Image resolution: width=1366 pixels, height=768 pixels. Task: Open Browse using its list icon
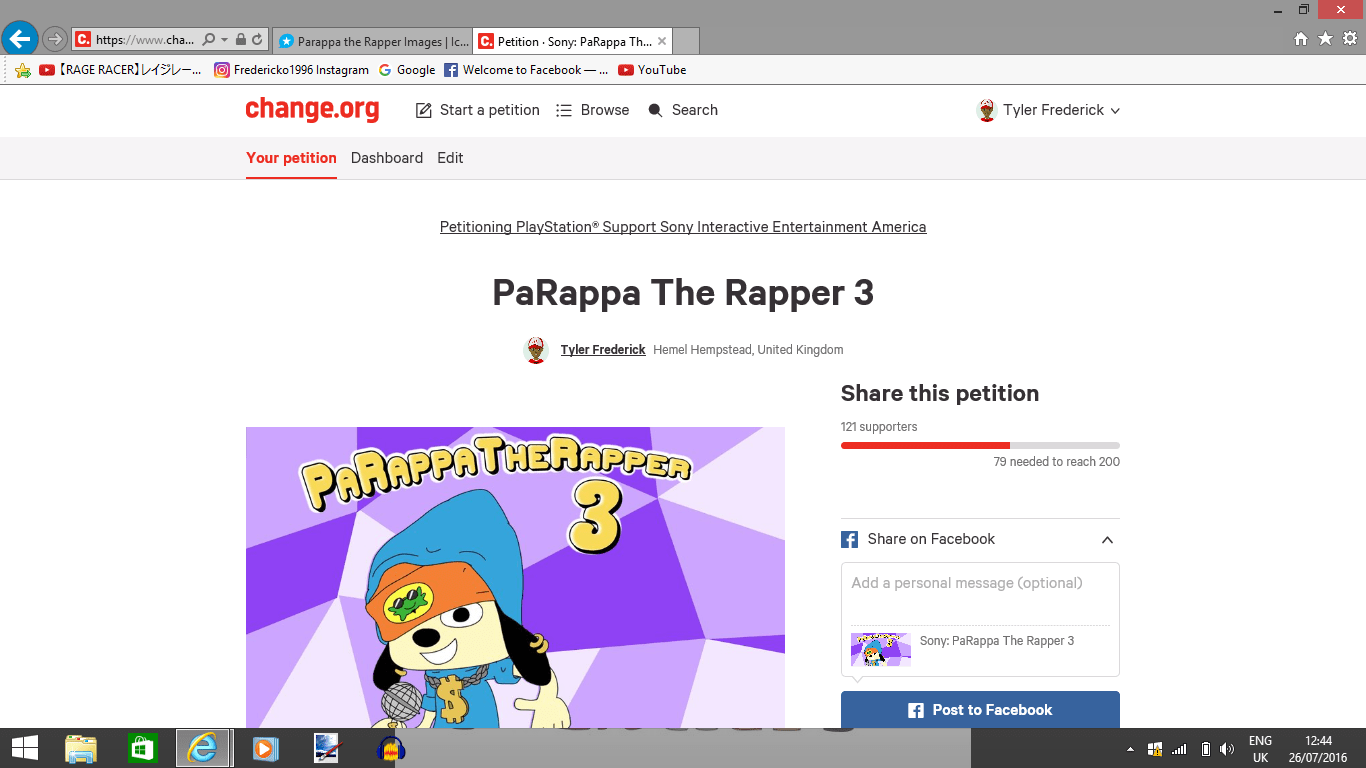565,110
